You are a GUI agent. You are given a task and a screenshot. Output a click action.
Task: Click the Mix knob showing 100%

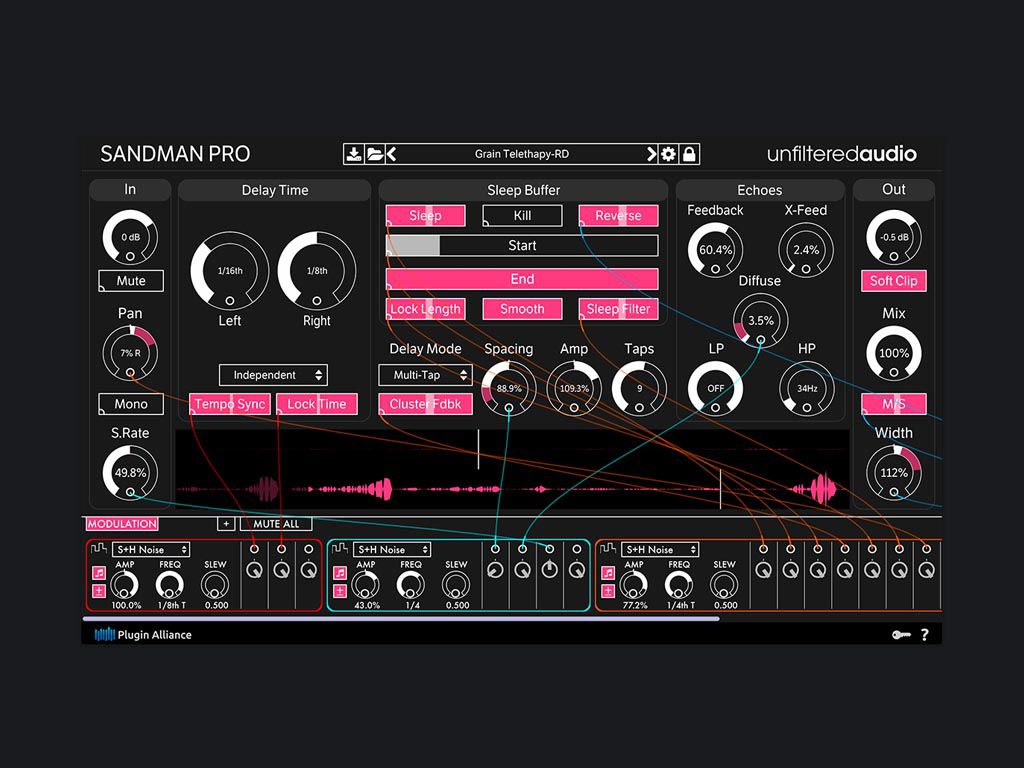coord(893,353)
